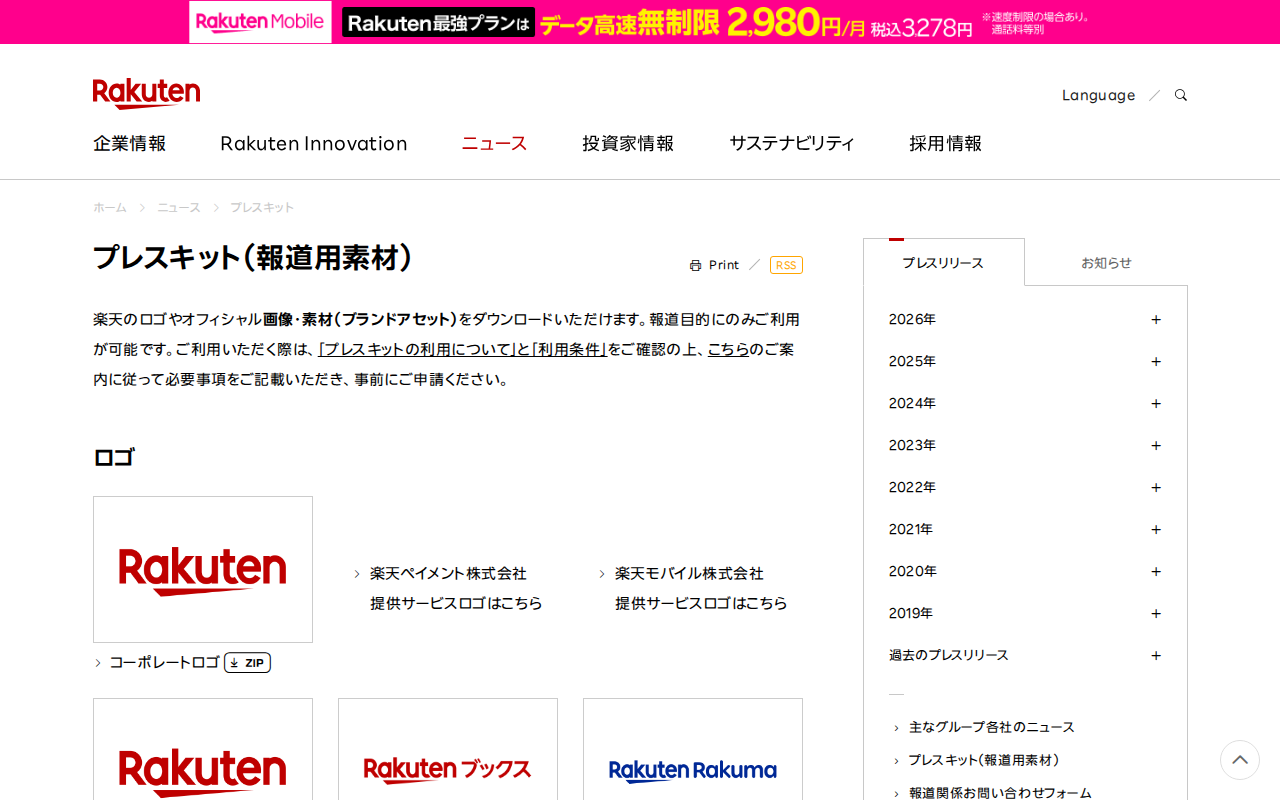Open 報道関係お問い合わせフォーム
This screenshot has height=800, width=1280.
[x=1000, y=791]
